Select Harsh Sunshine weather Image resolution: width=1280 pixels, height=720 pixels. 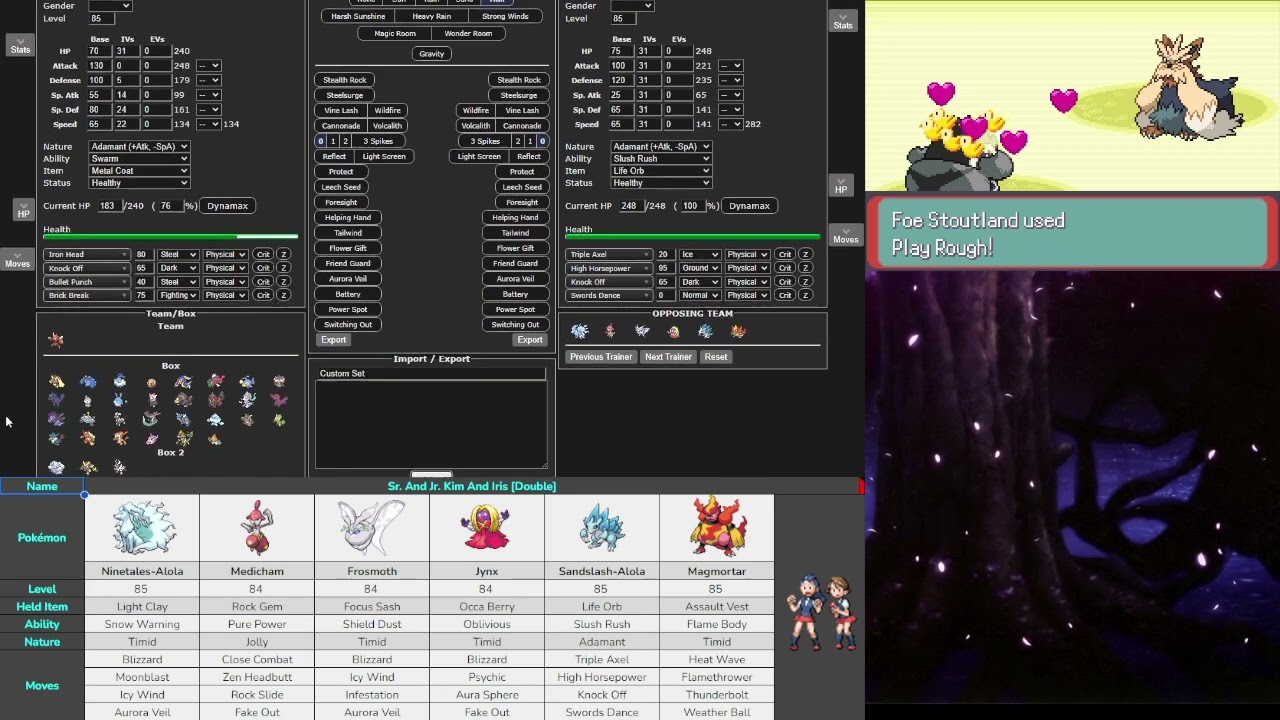(x=358, y=17)
